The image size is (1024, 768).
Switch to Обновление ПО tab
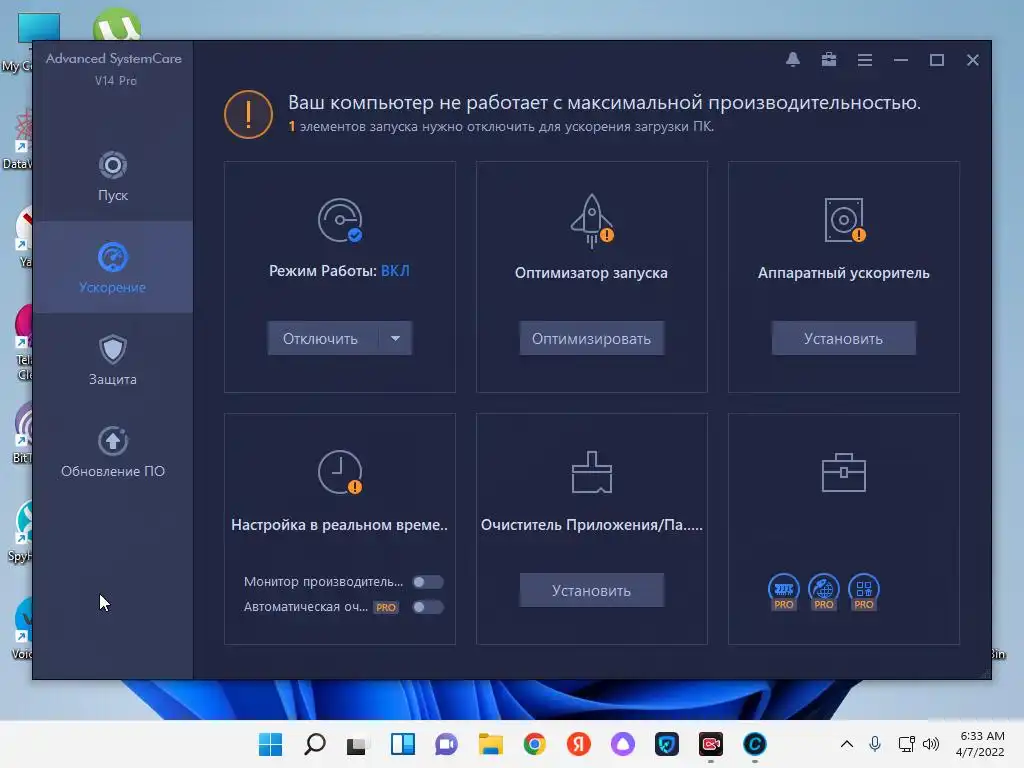113,452
